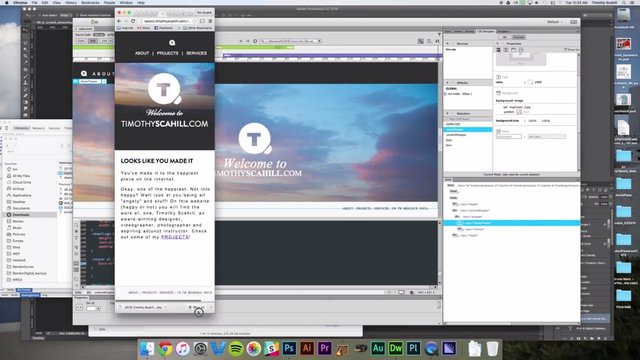Click SERVICES nav link in Chrome
Viewport: 640px width, 360px height.
196,53
